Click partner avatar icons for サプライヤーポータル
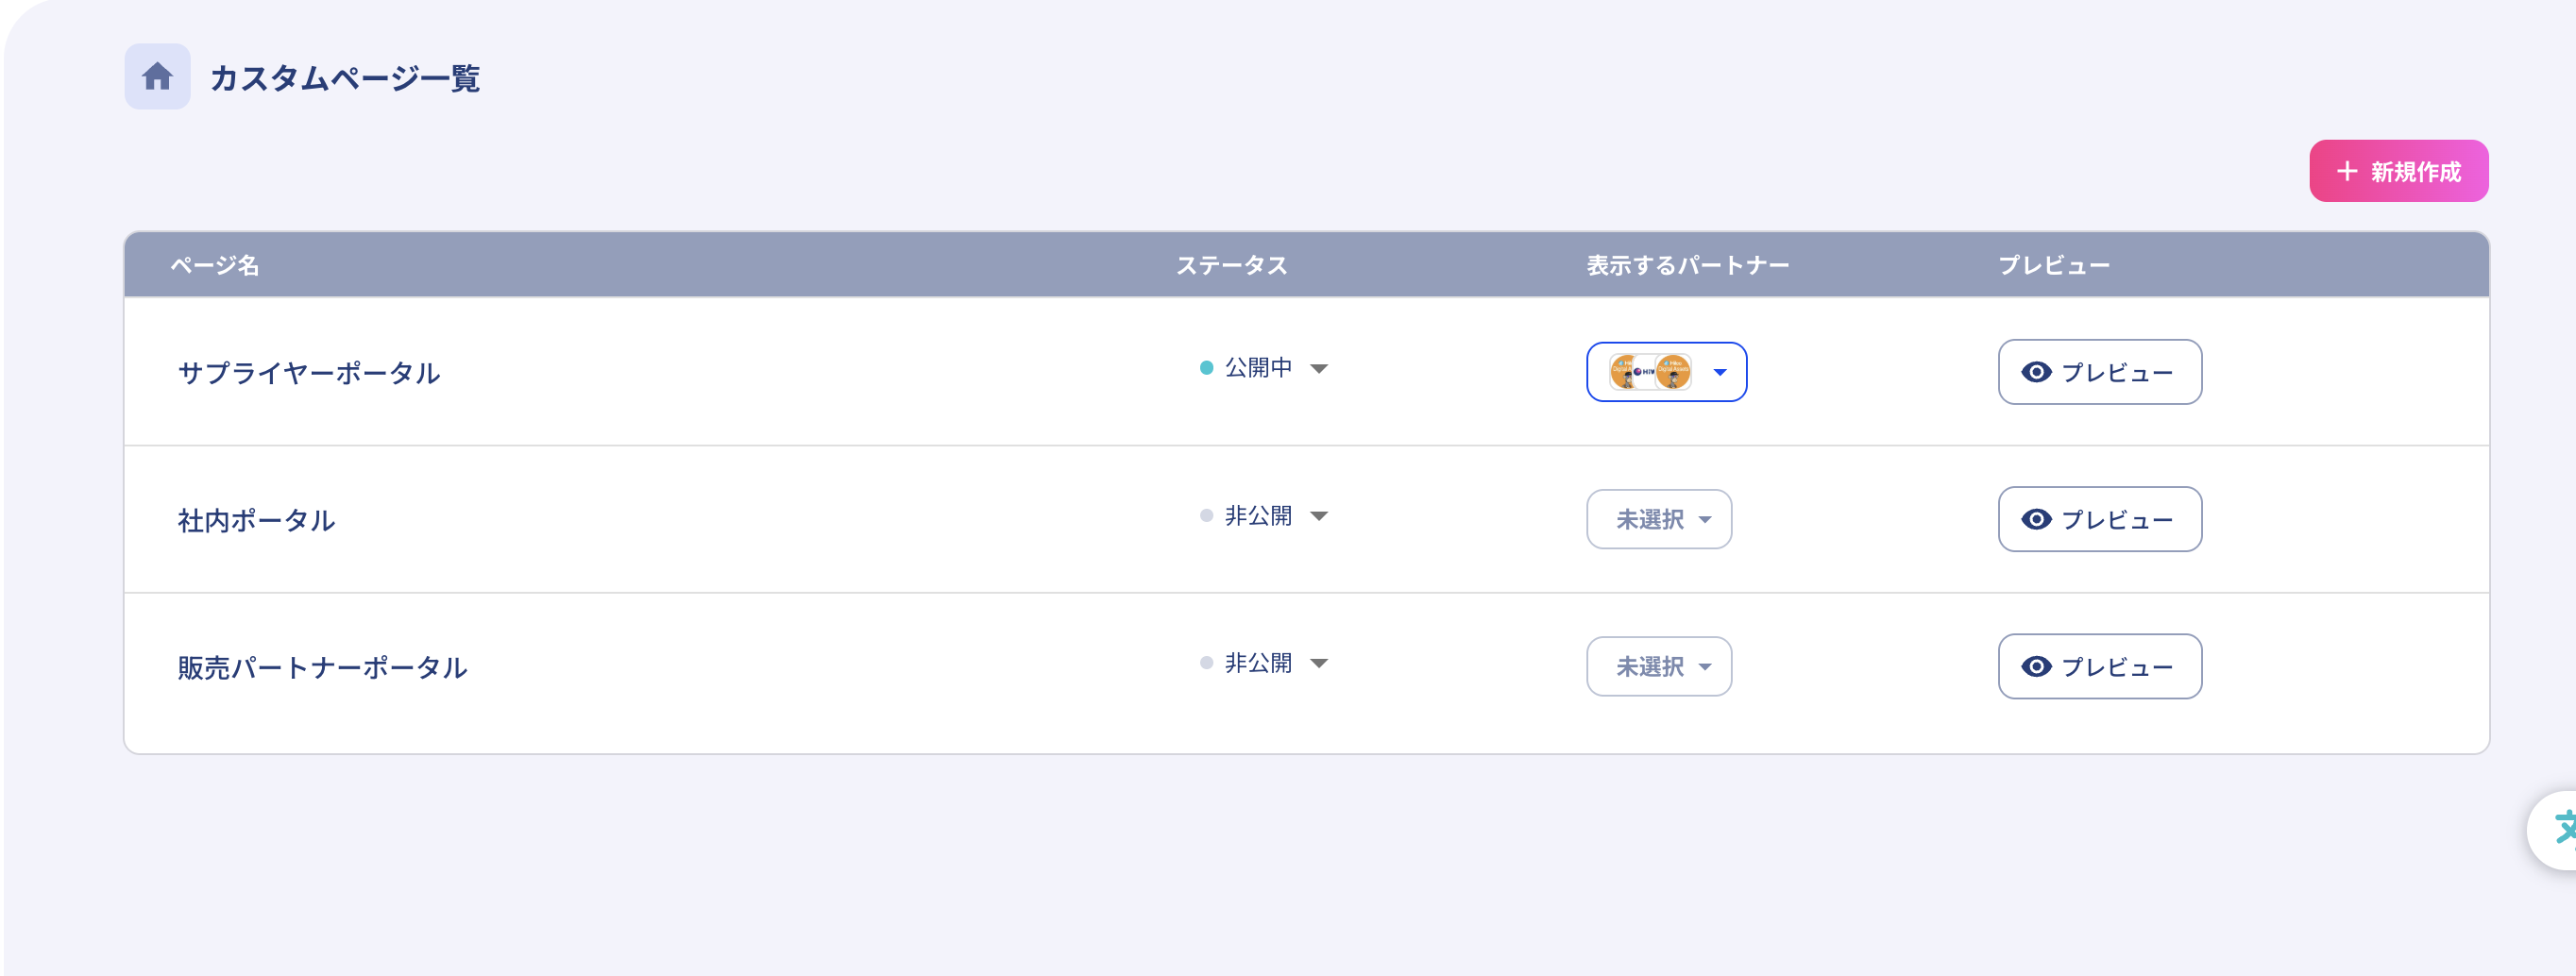 click(x=1650, y=372)
